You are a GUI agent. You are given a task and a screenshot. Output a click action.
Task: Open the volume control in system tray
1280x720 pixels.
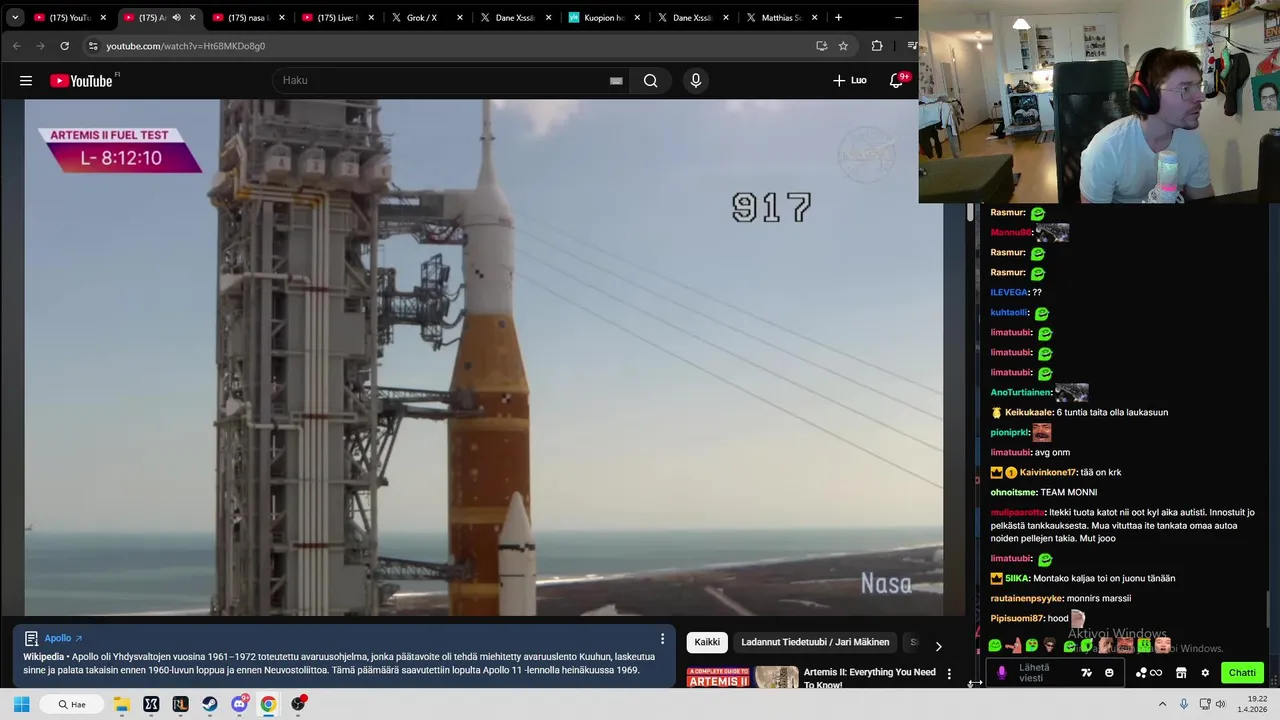(x=1220, y=704)
